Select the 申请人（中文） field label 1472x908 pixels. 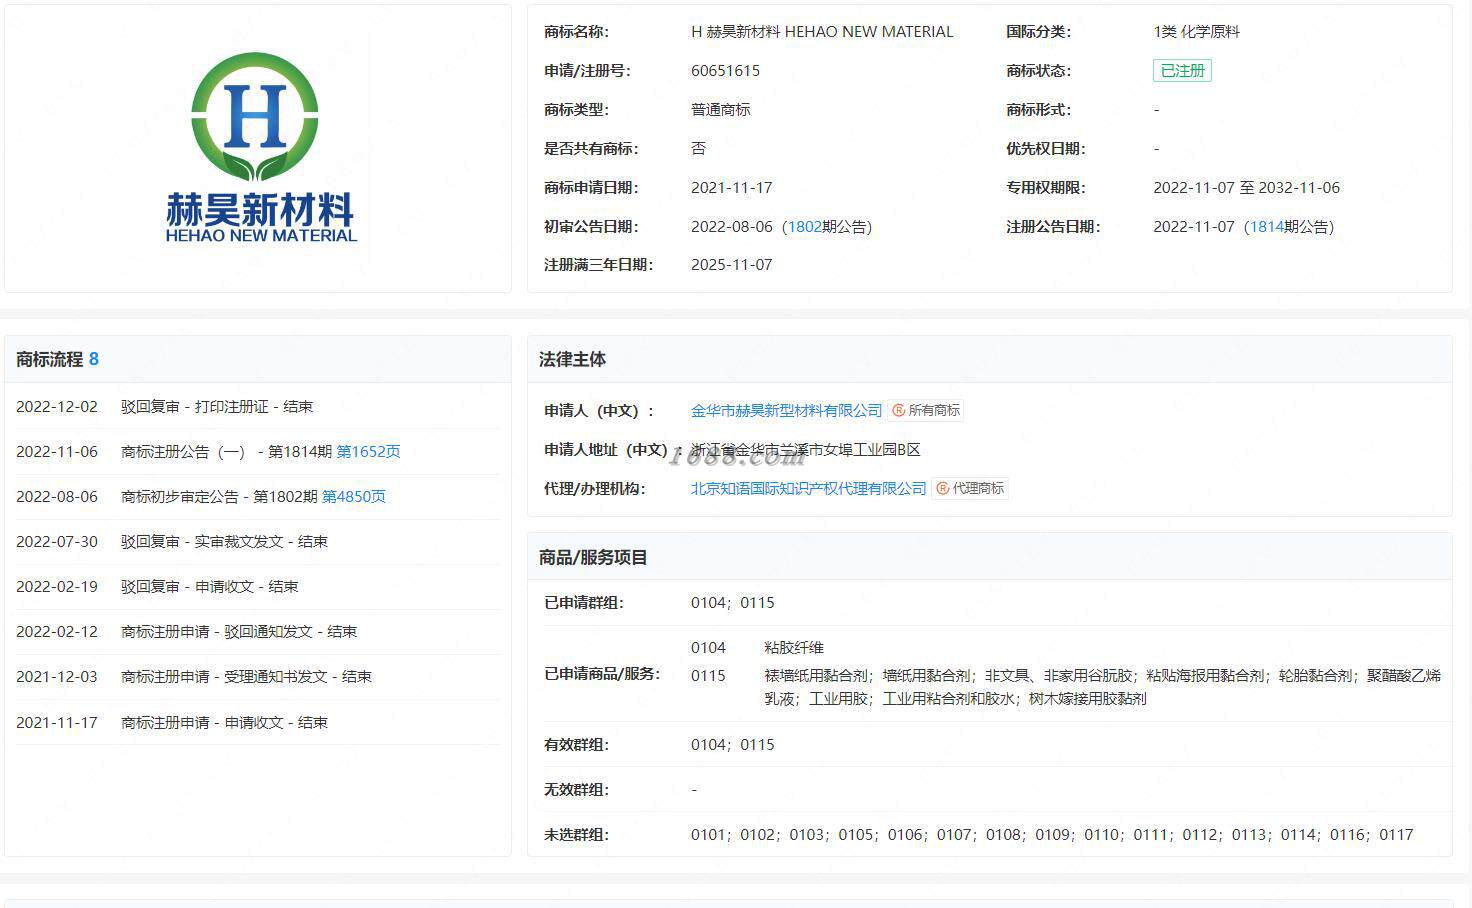point(599,411)
